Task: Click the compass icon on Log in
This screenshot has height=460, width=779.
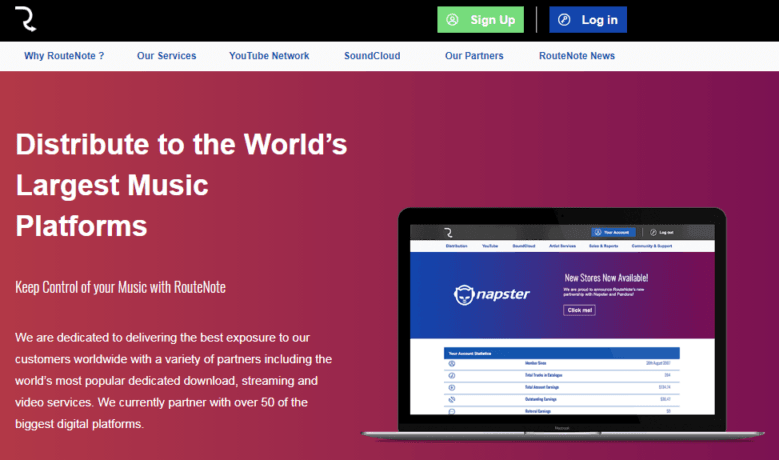Action: pyautogui.click(x=565, y=20)
